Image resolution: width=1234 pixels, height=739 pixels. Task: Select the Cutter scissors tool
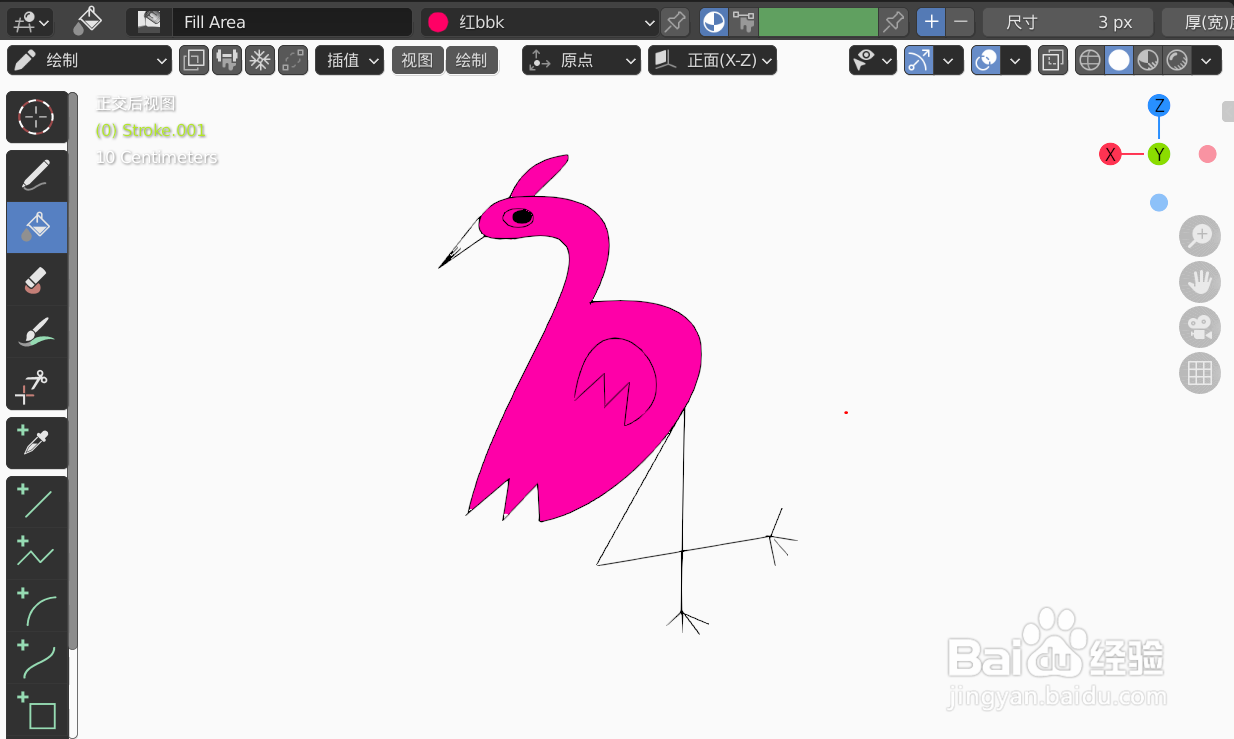click(x=37, y=384)
